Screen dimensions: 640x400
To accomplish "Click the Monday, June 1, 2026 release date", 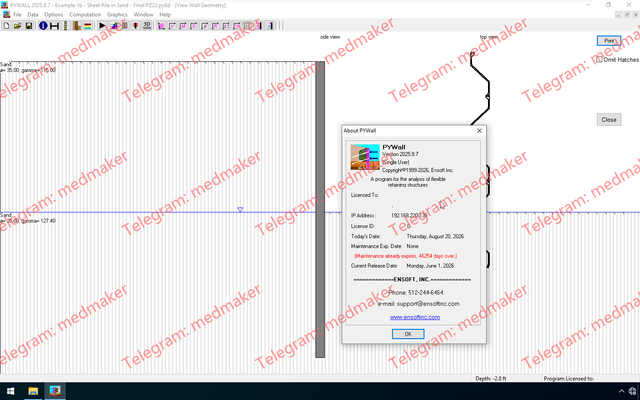I will tap(430, 266).
